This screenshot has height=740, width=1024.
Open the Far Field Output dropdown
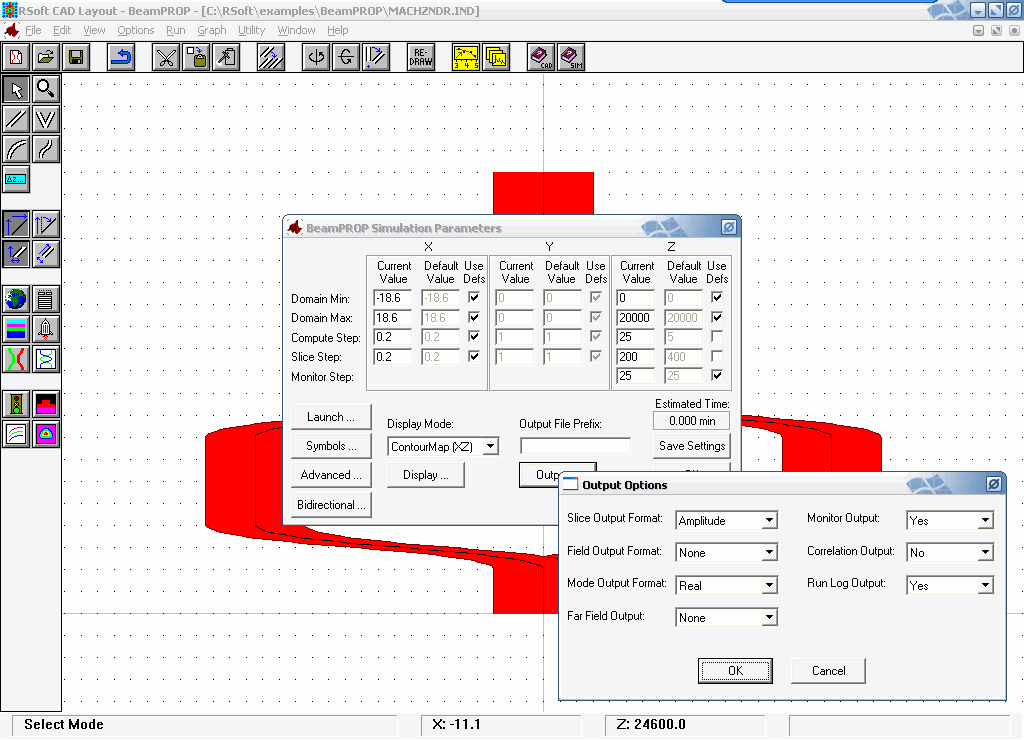[x=770, y=617]
